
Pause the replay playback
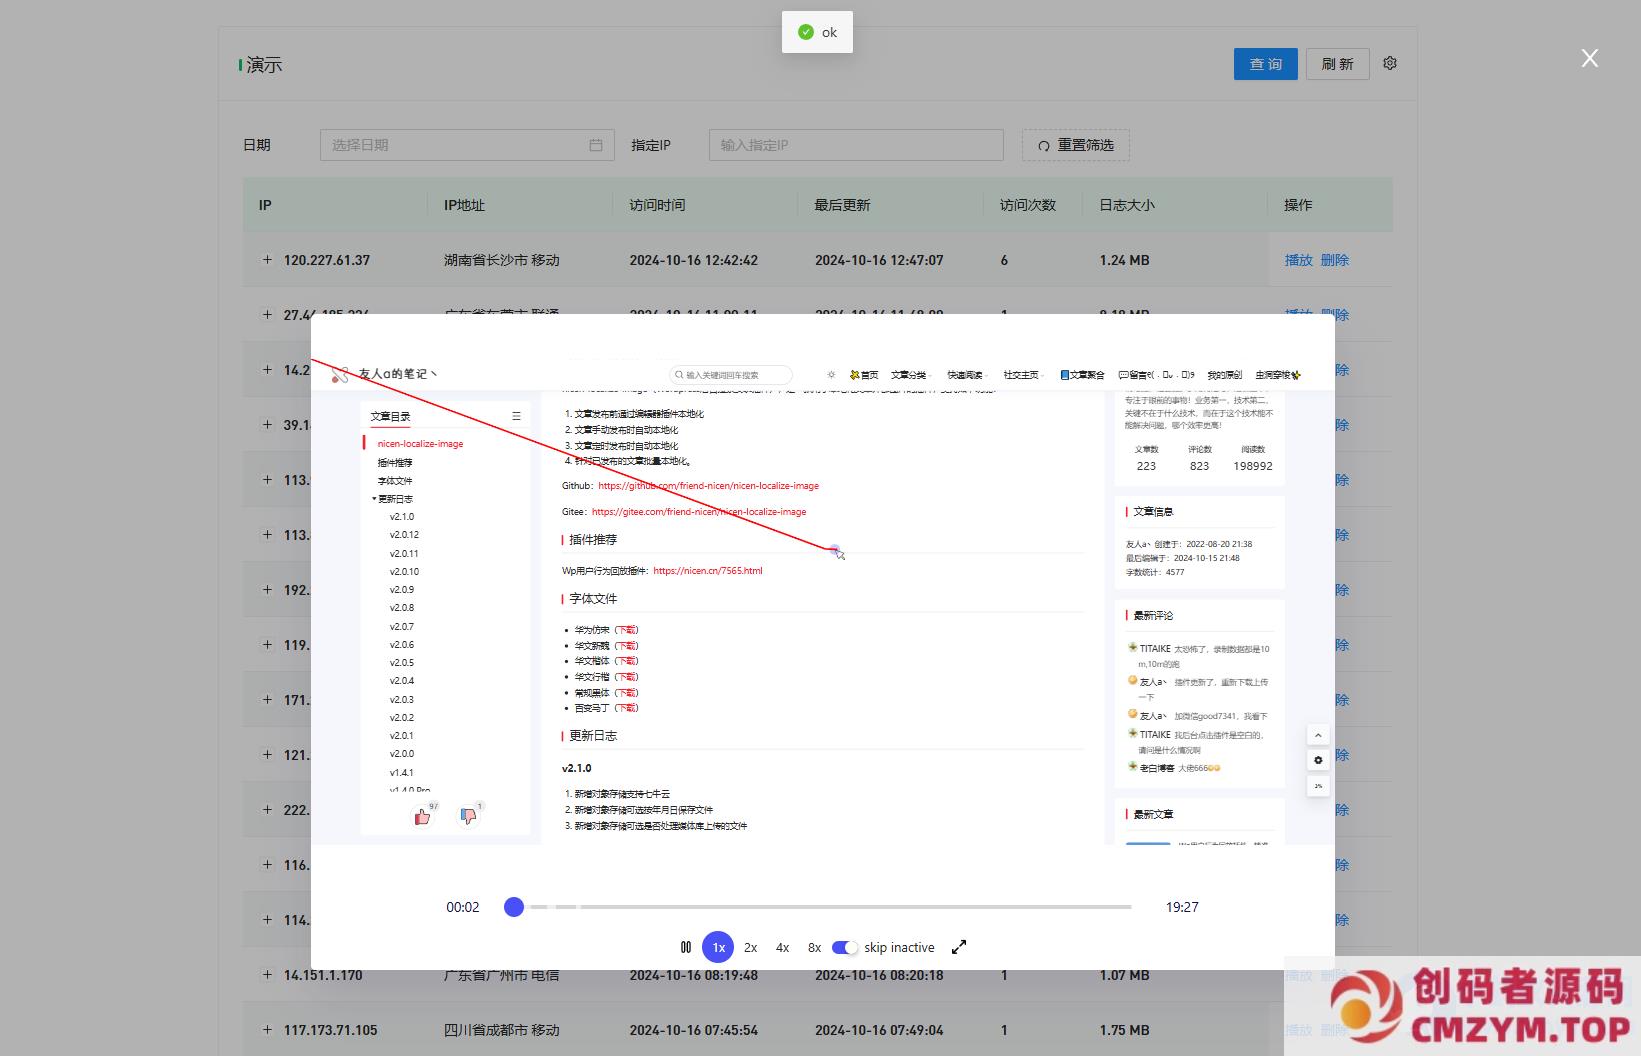click(x=686, y=947)
